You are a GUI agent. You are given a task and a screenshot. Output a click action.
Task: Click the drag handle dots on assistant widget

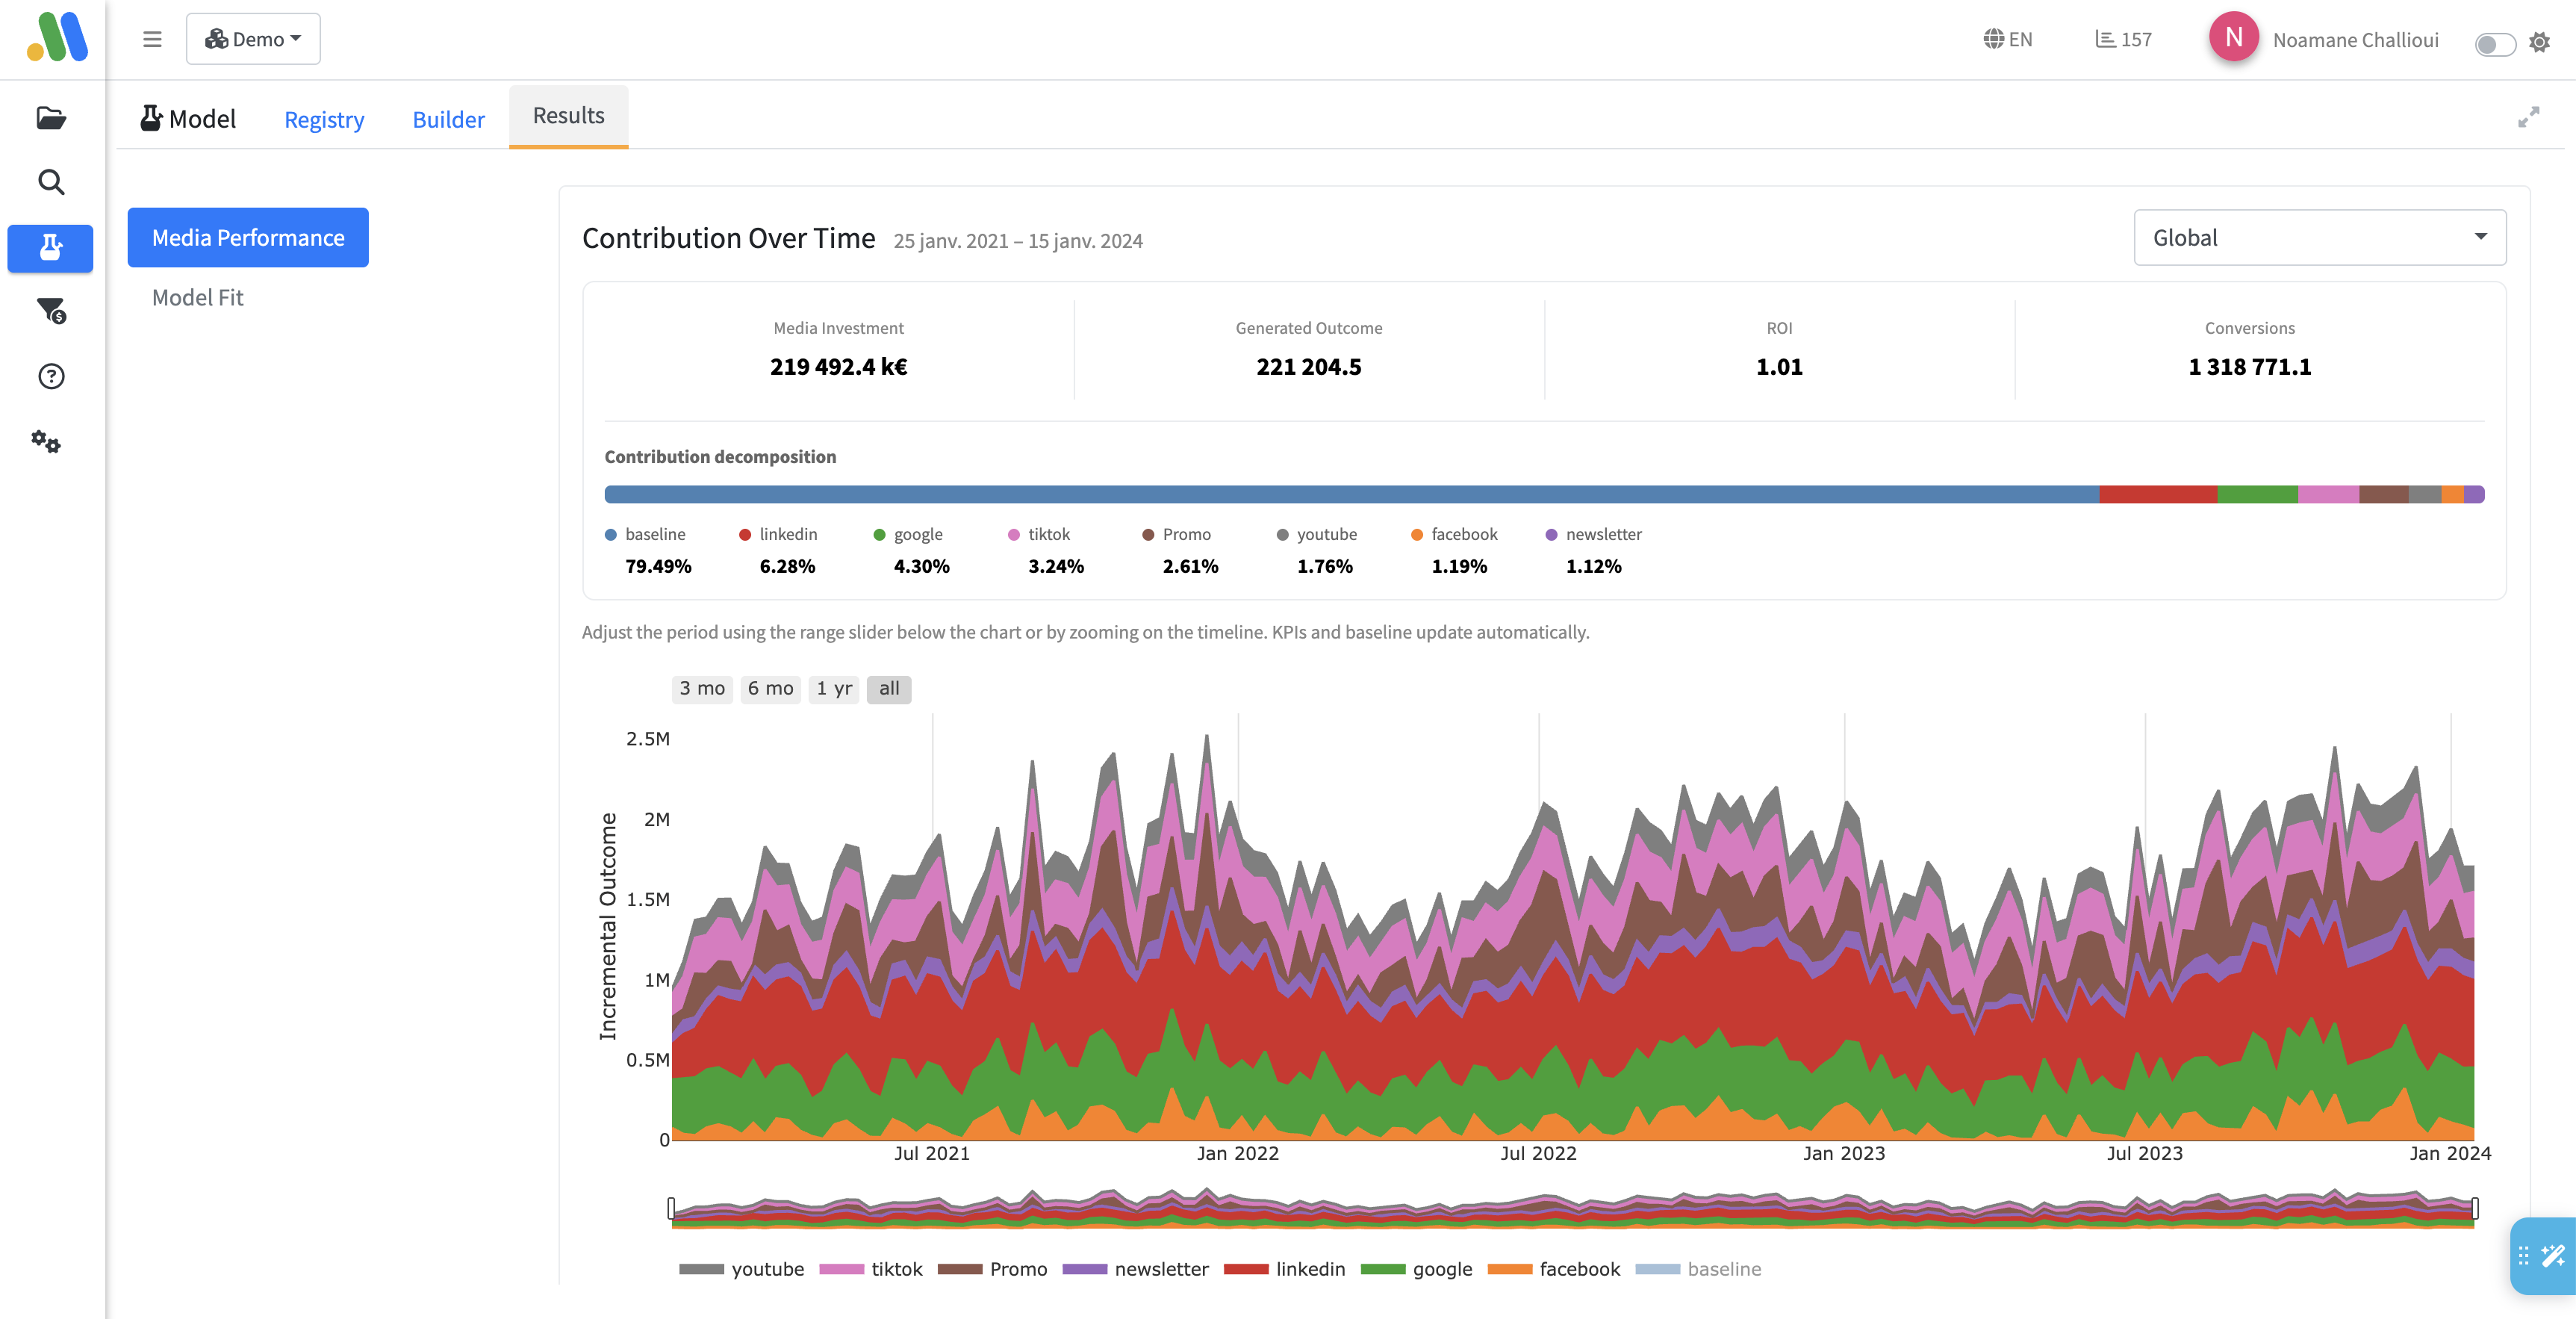click(2523, 1255)
